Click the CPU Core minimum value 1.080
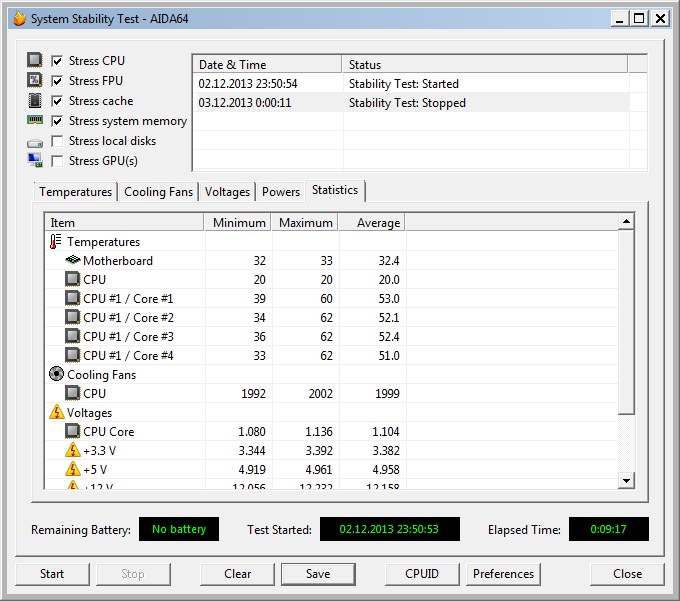680x601 pixels. pyautogui.click(x=252, y=431)
